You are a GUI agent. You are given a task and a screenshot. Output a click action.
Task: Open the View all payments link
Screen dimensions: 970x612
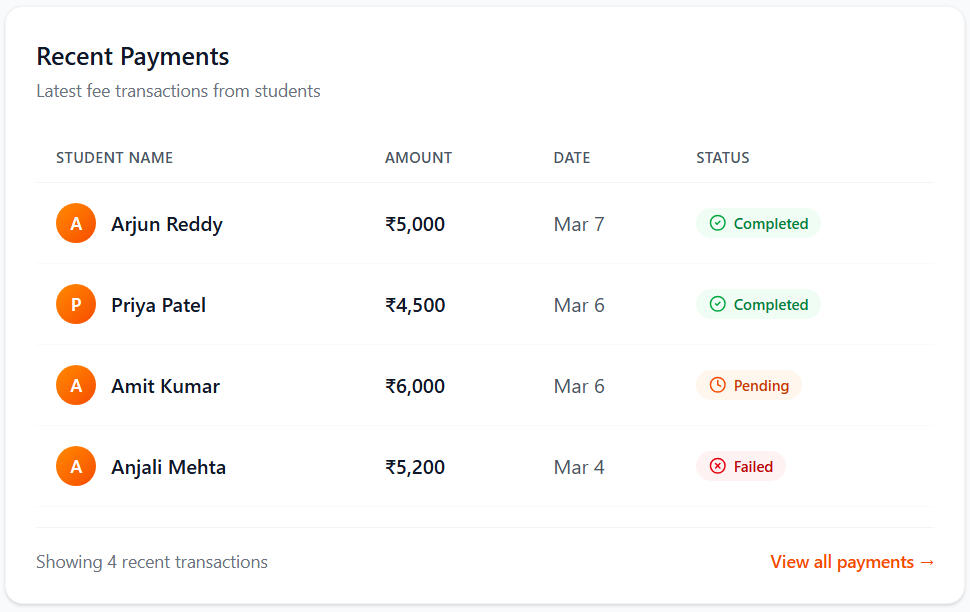coord(852,562)
